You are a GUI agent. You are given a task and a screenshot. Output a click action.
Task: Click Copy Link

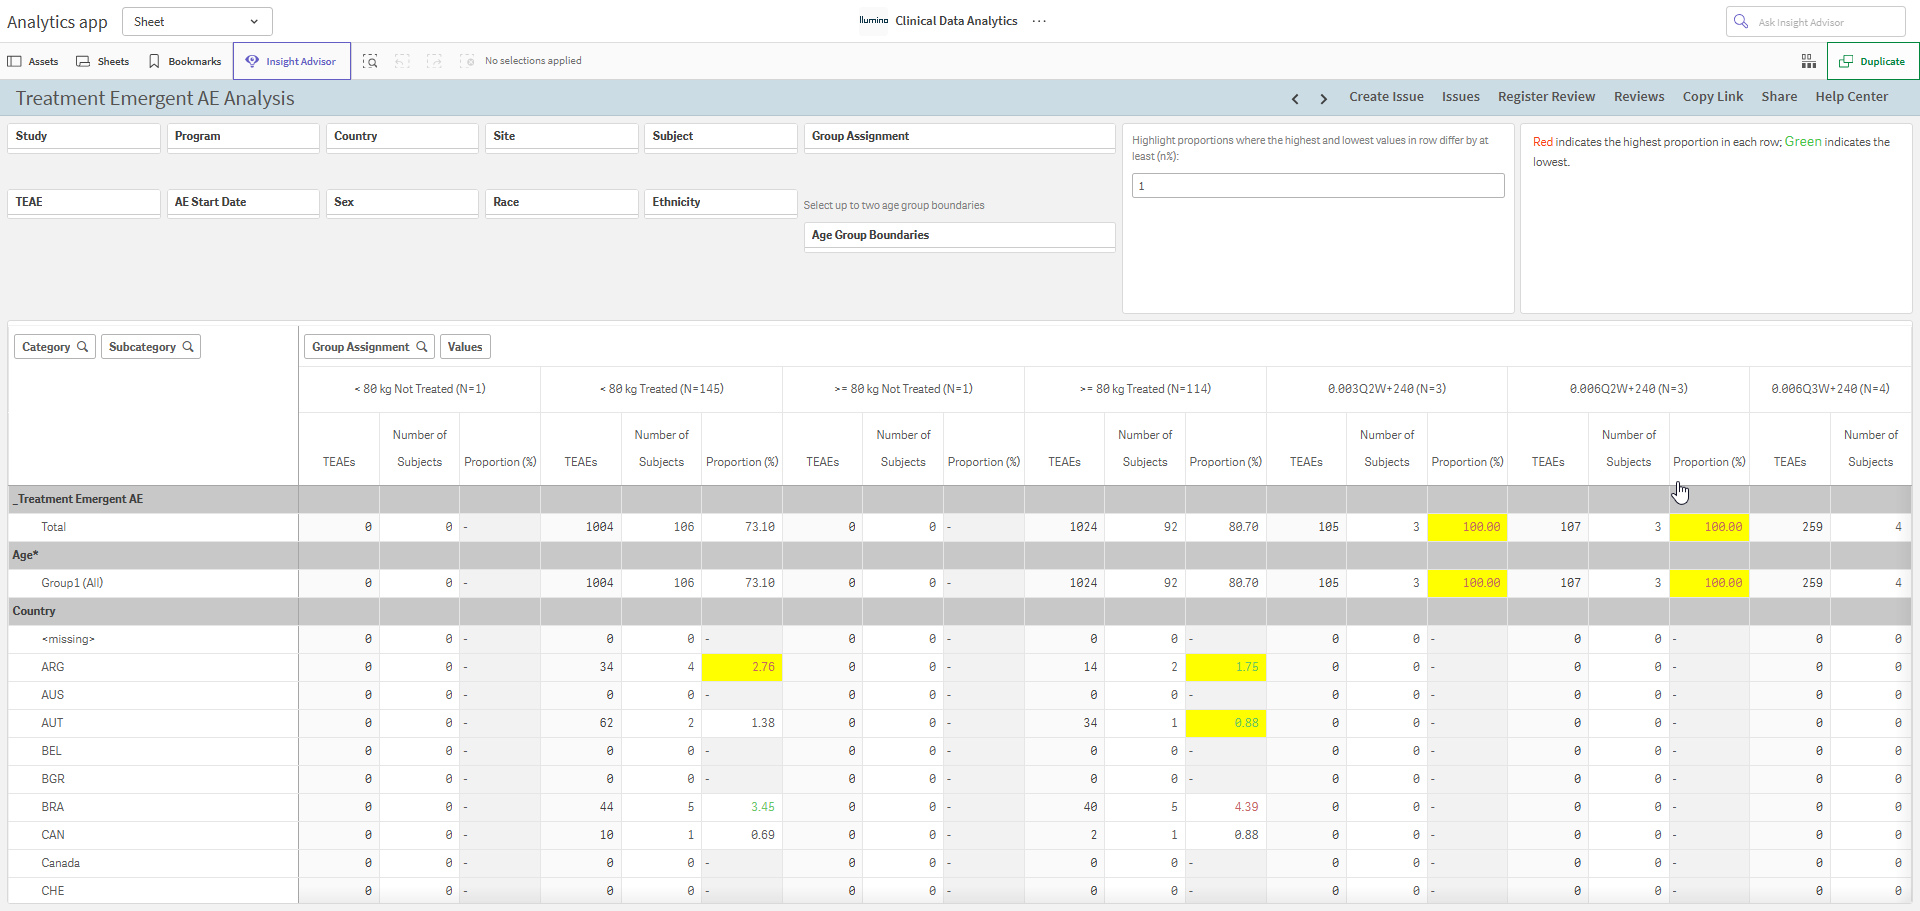click(1712, 97)
